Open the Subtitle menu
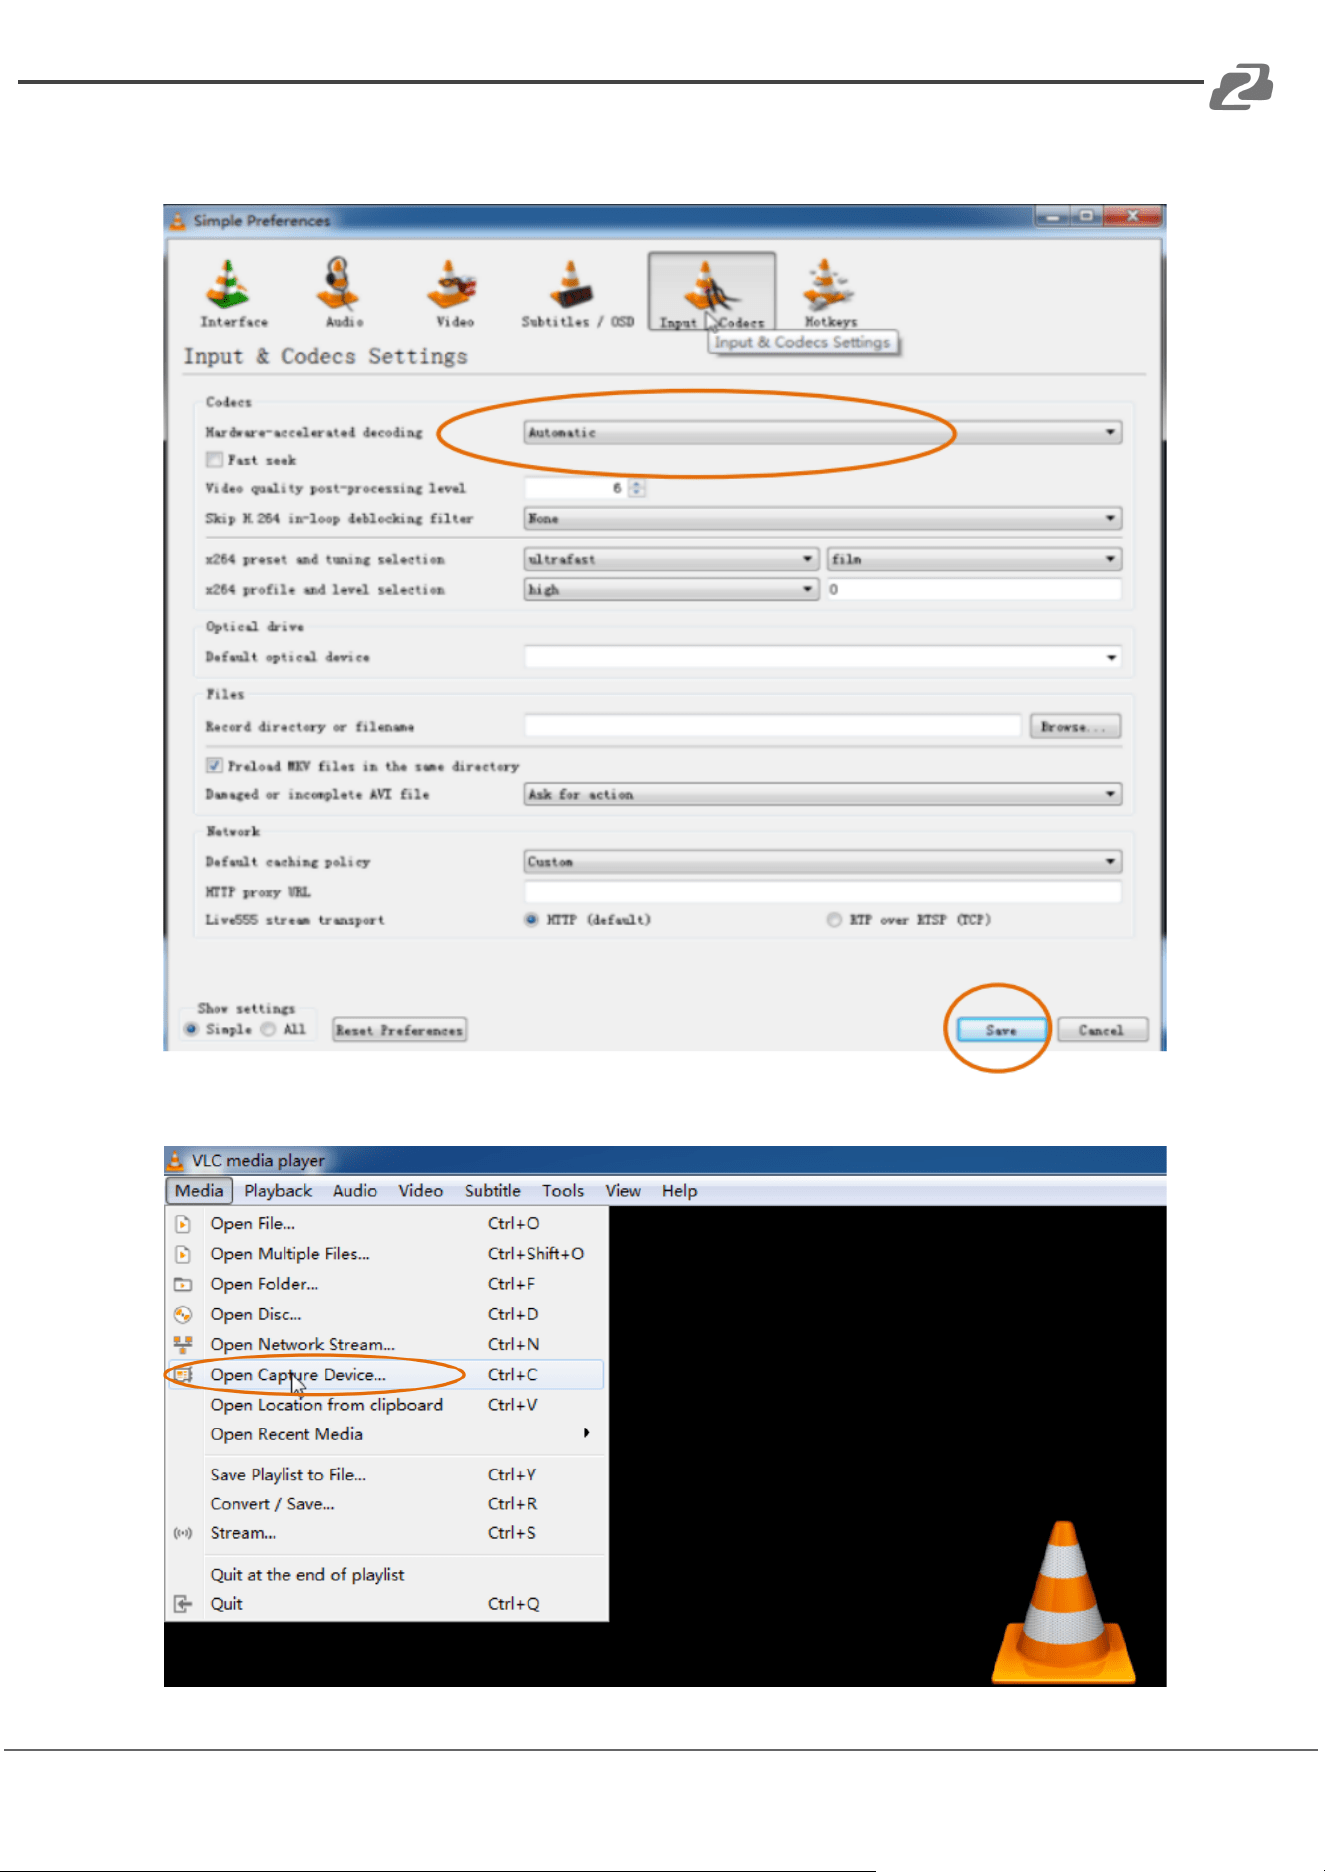Viewport: 1325px width, 1872px height. pos(492,1191)
